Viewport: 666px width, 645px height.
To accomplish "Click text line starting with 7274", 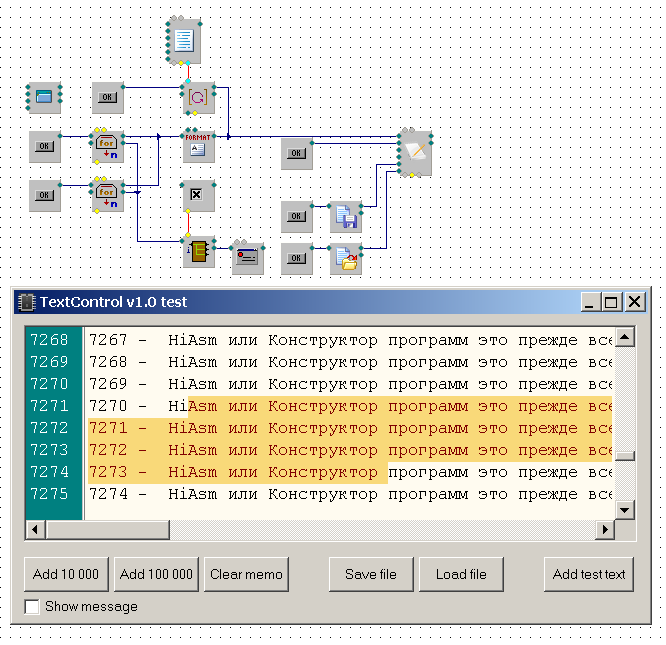I will coord(350,495).
